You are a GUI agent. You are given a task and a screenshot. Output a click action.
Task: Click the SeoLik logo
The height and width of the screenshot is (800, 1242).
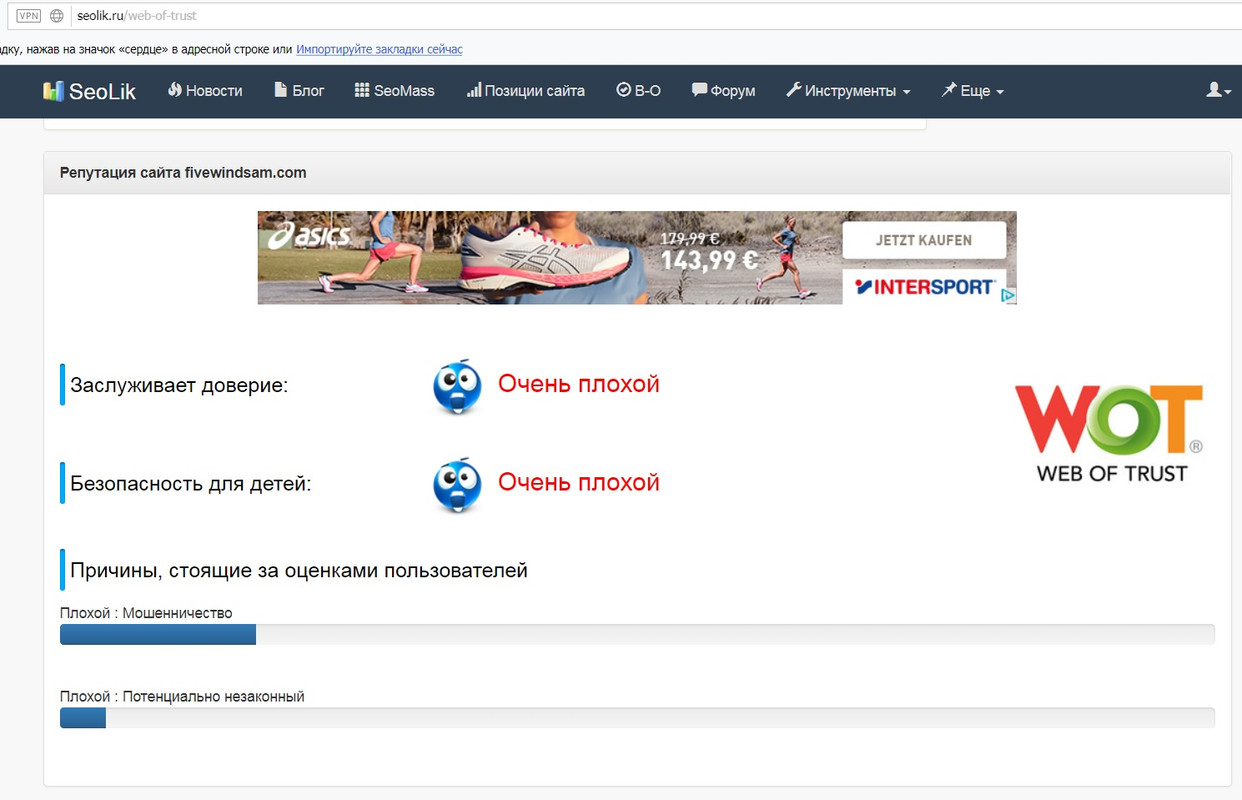89,91
